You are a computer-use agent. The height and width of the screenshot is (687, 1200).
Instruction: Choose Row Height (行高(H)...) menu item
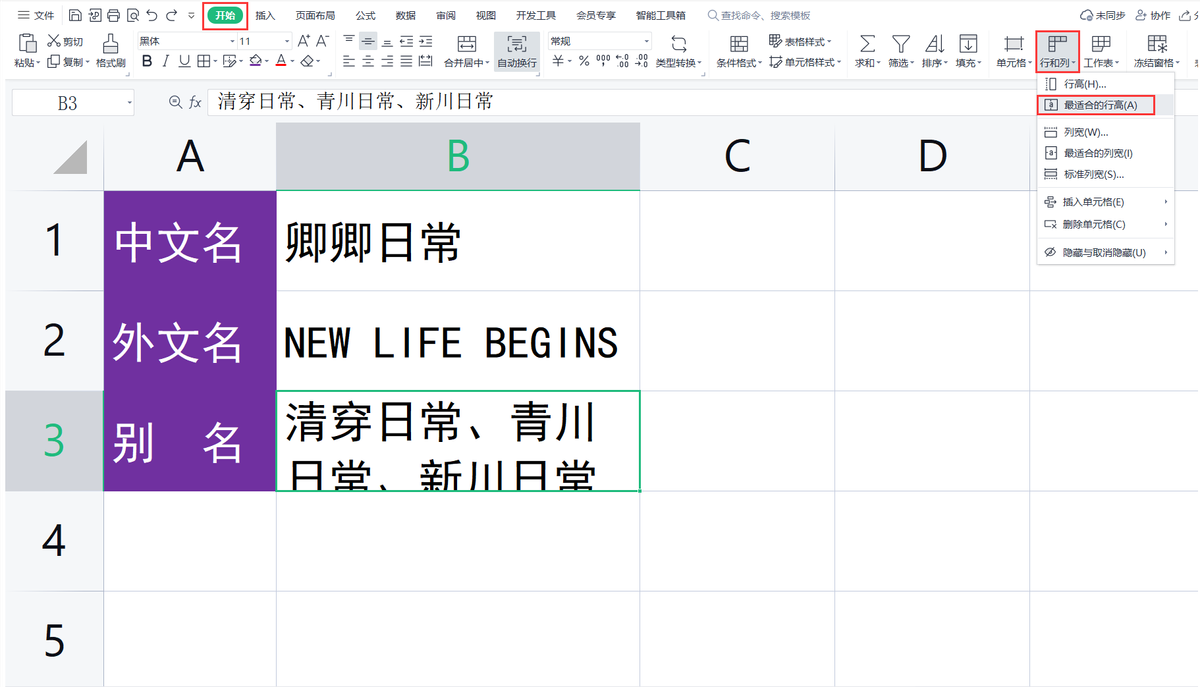pos(1105,84)
